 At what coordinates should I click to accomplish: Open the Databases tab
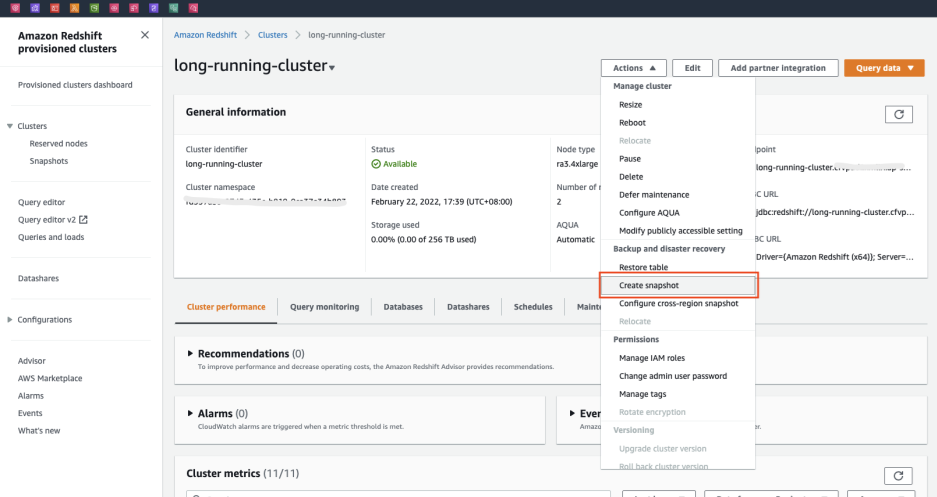coord(403,307)
